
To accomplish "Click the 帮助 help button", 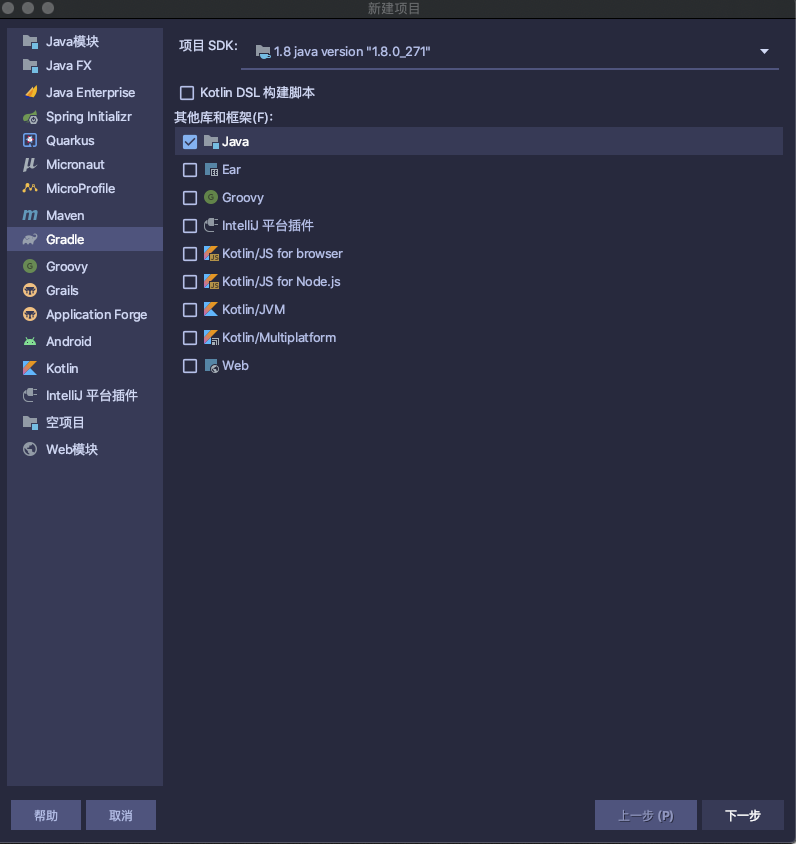I will (x=46, y=815).
